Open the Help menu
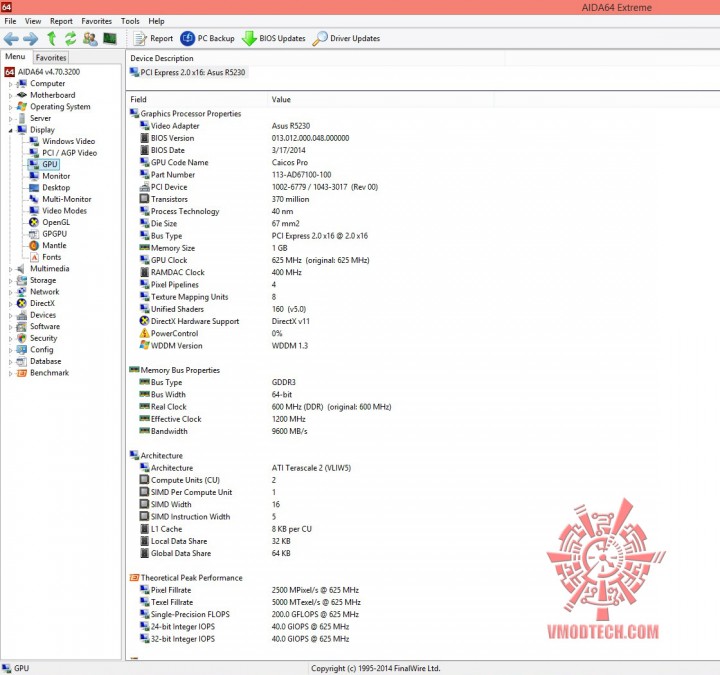The width and height of the screenshot is (720, 675). click(156, 21)
